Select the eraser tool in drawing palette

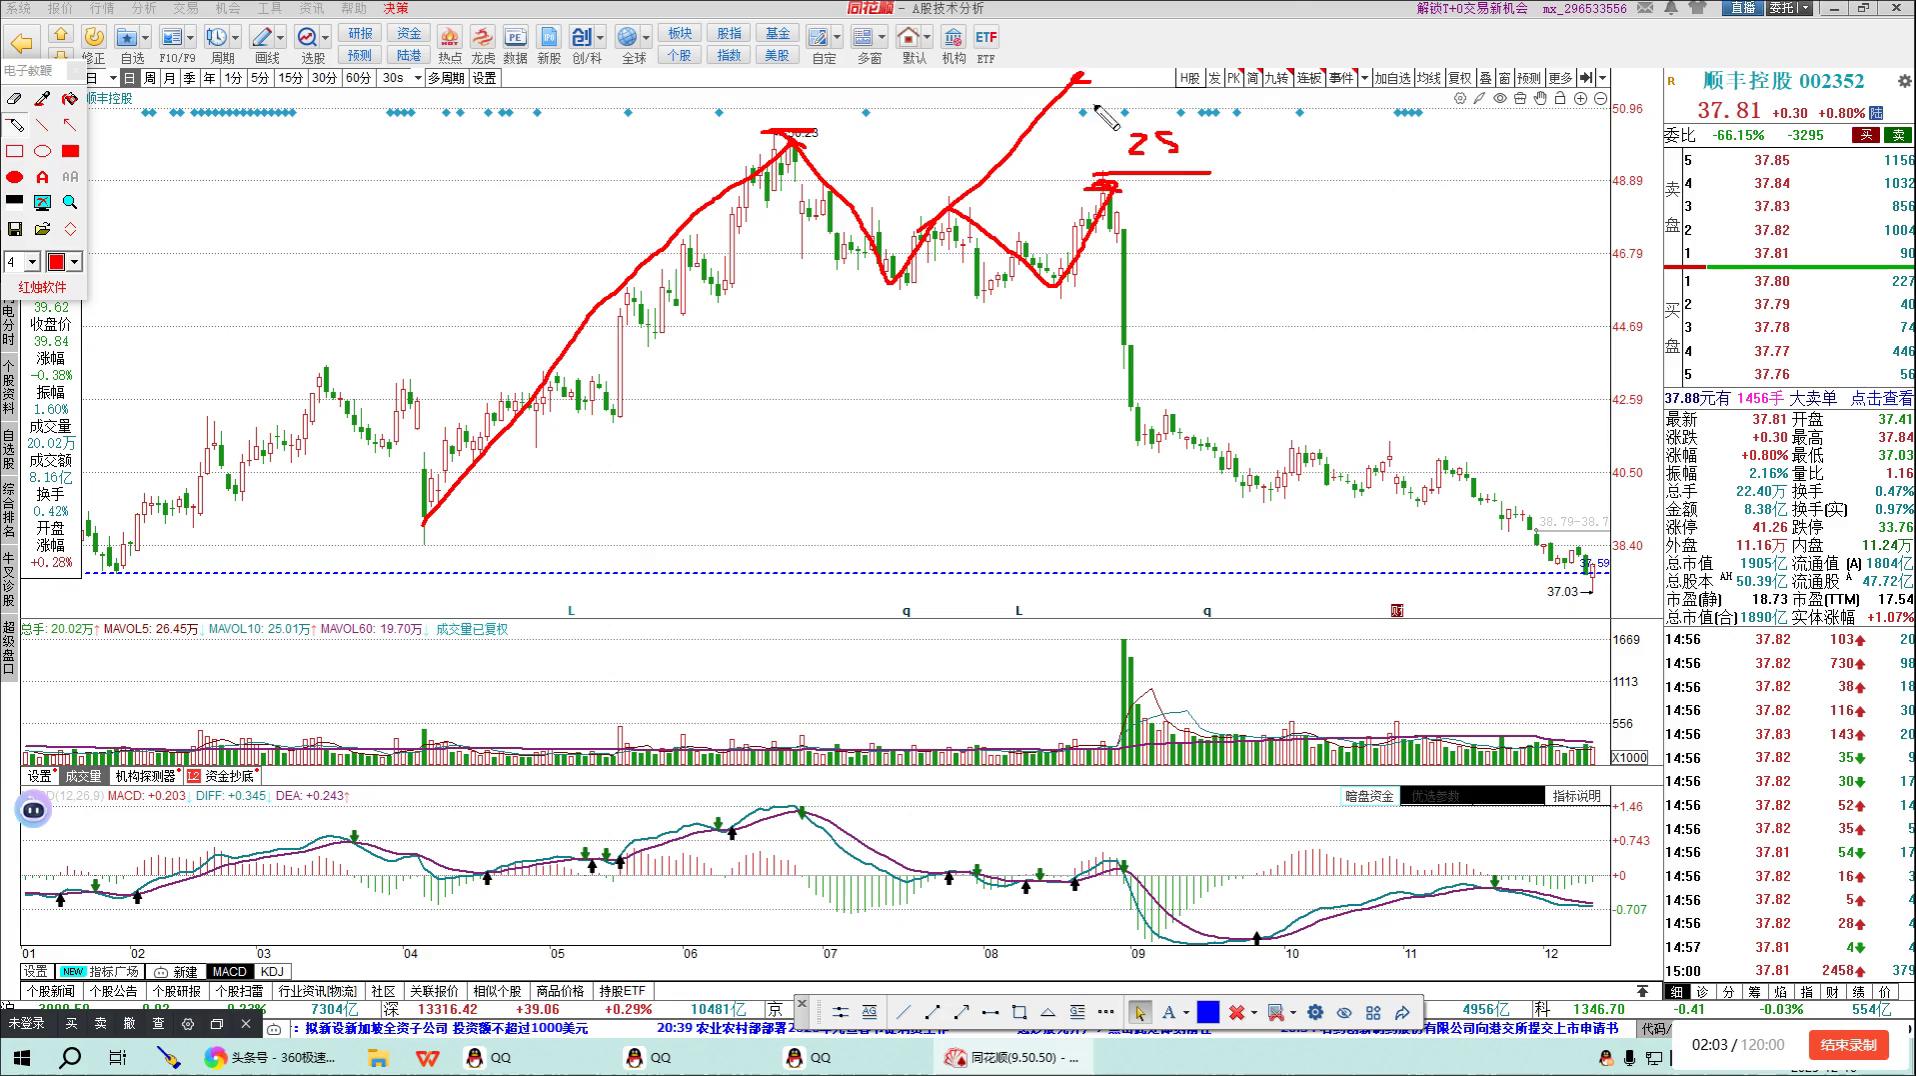(14, 99)
